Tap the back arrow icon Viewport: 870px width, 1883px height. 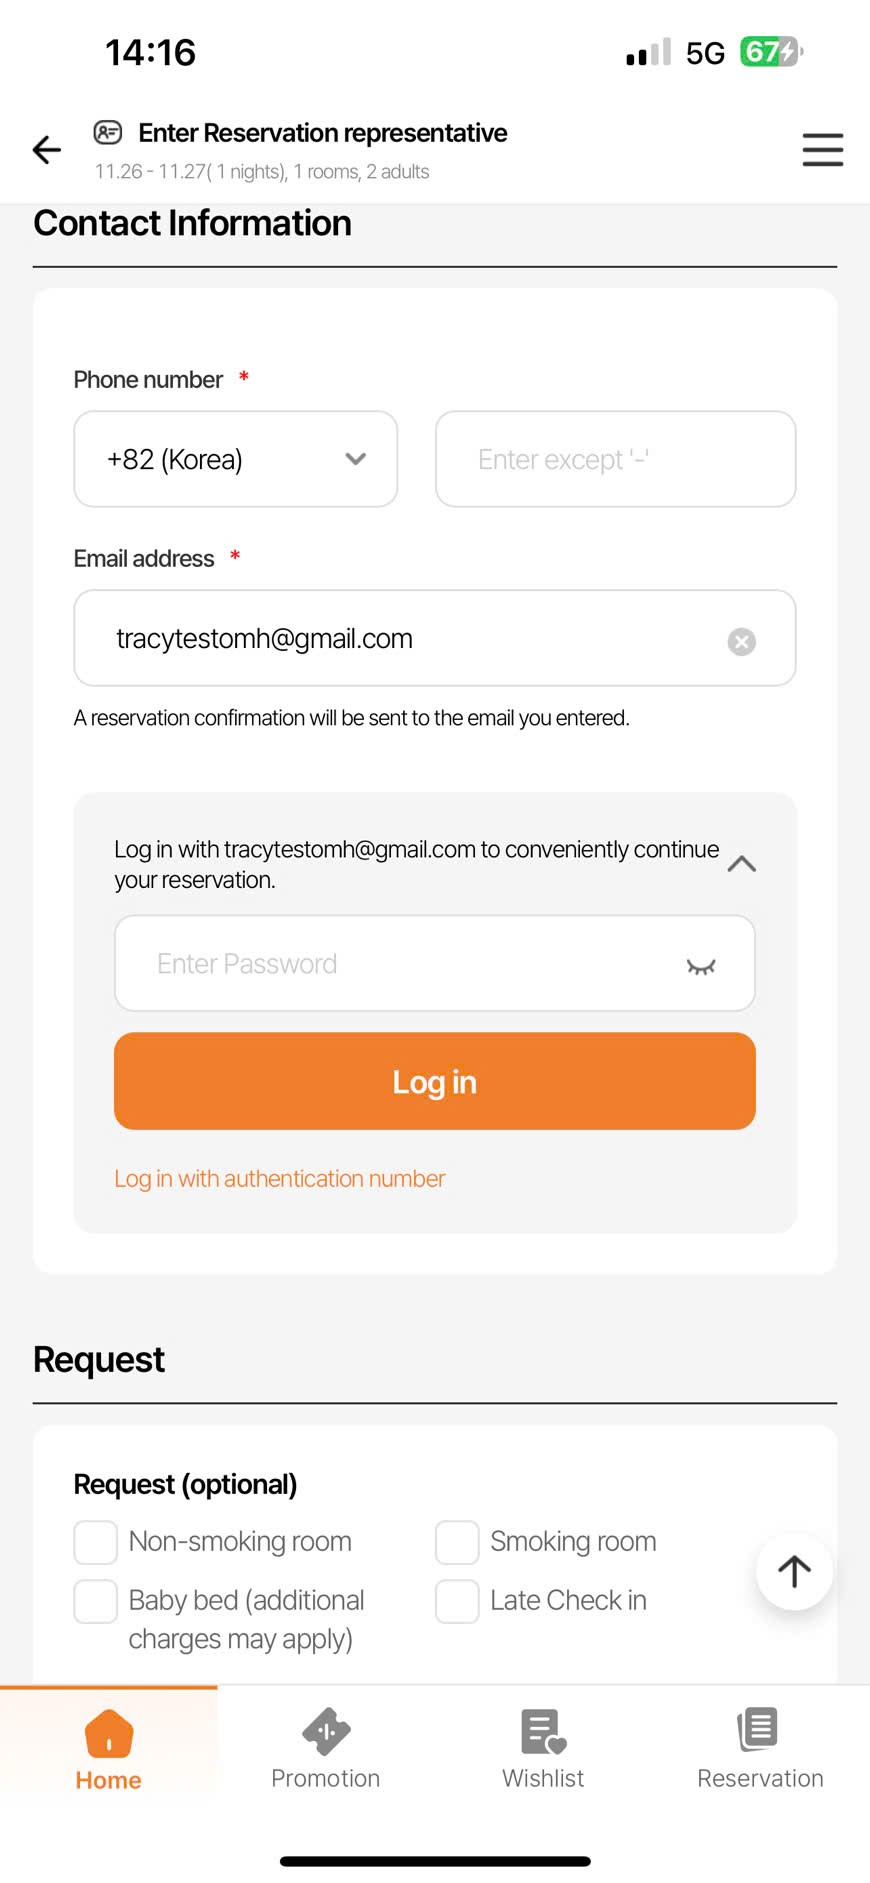click(x=47, y=150)
